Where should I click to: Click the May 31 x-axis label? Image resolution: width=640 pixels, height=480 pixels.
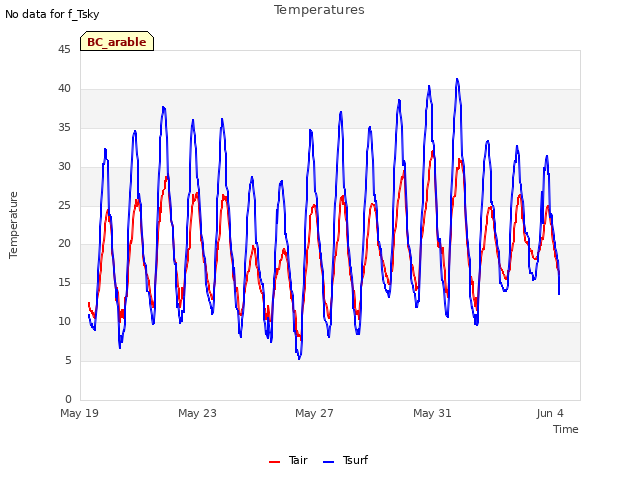tap(432, 413)
